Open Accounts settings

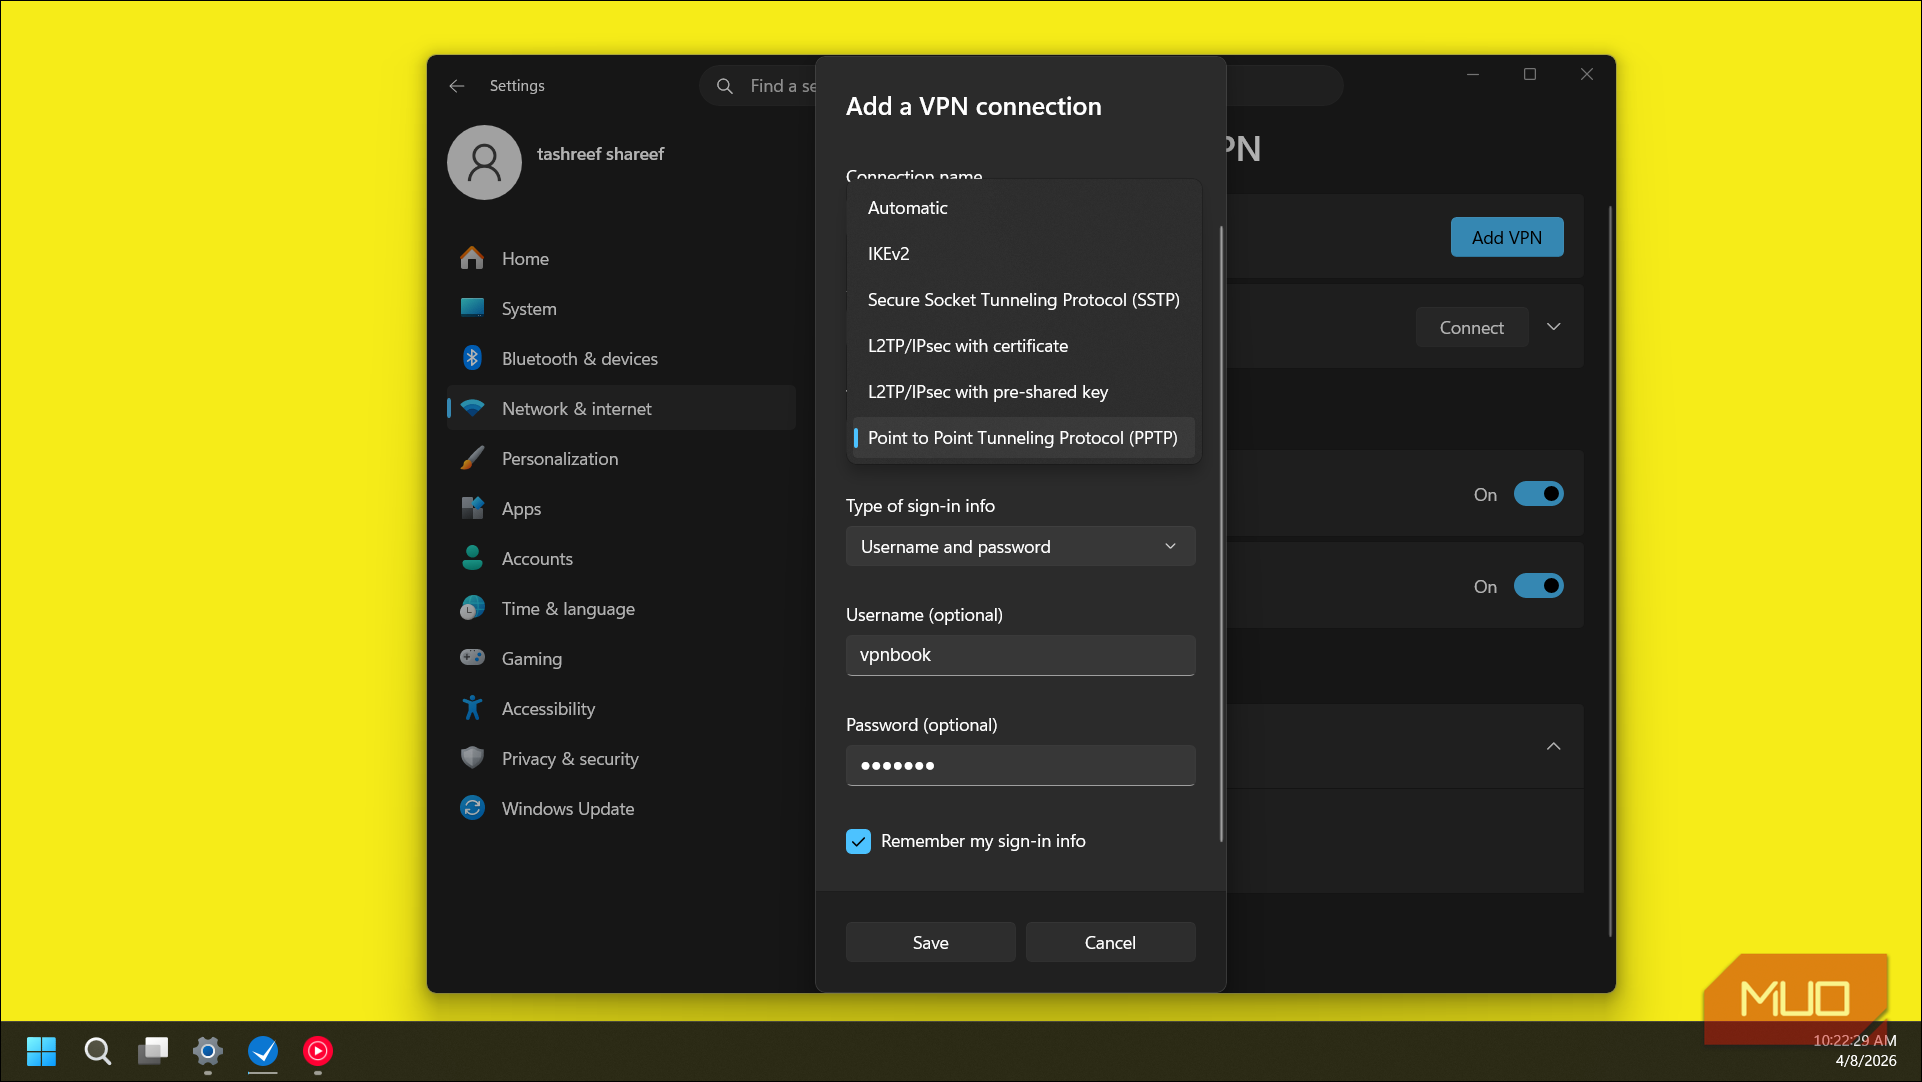point(620,559)
